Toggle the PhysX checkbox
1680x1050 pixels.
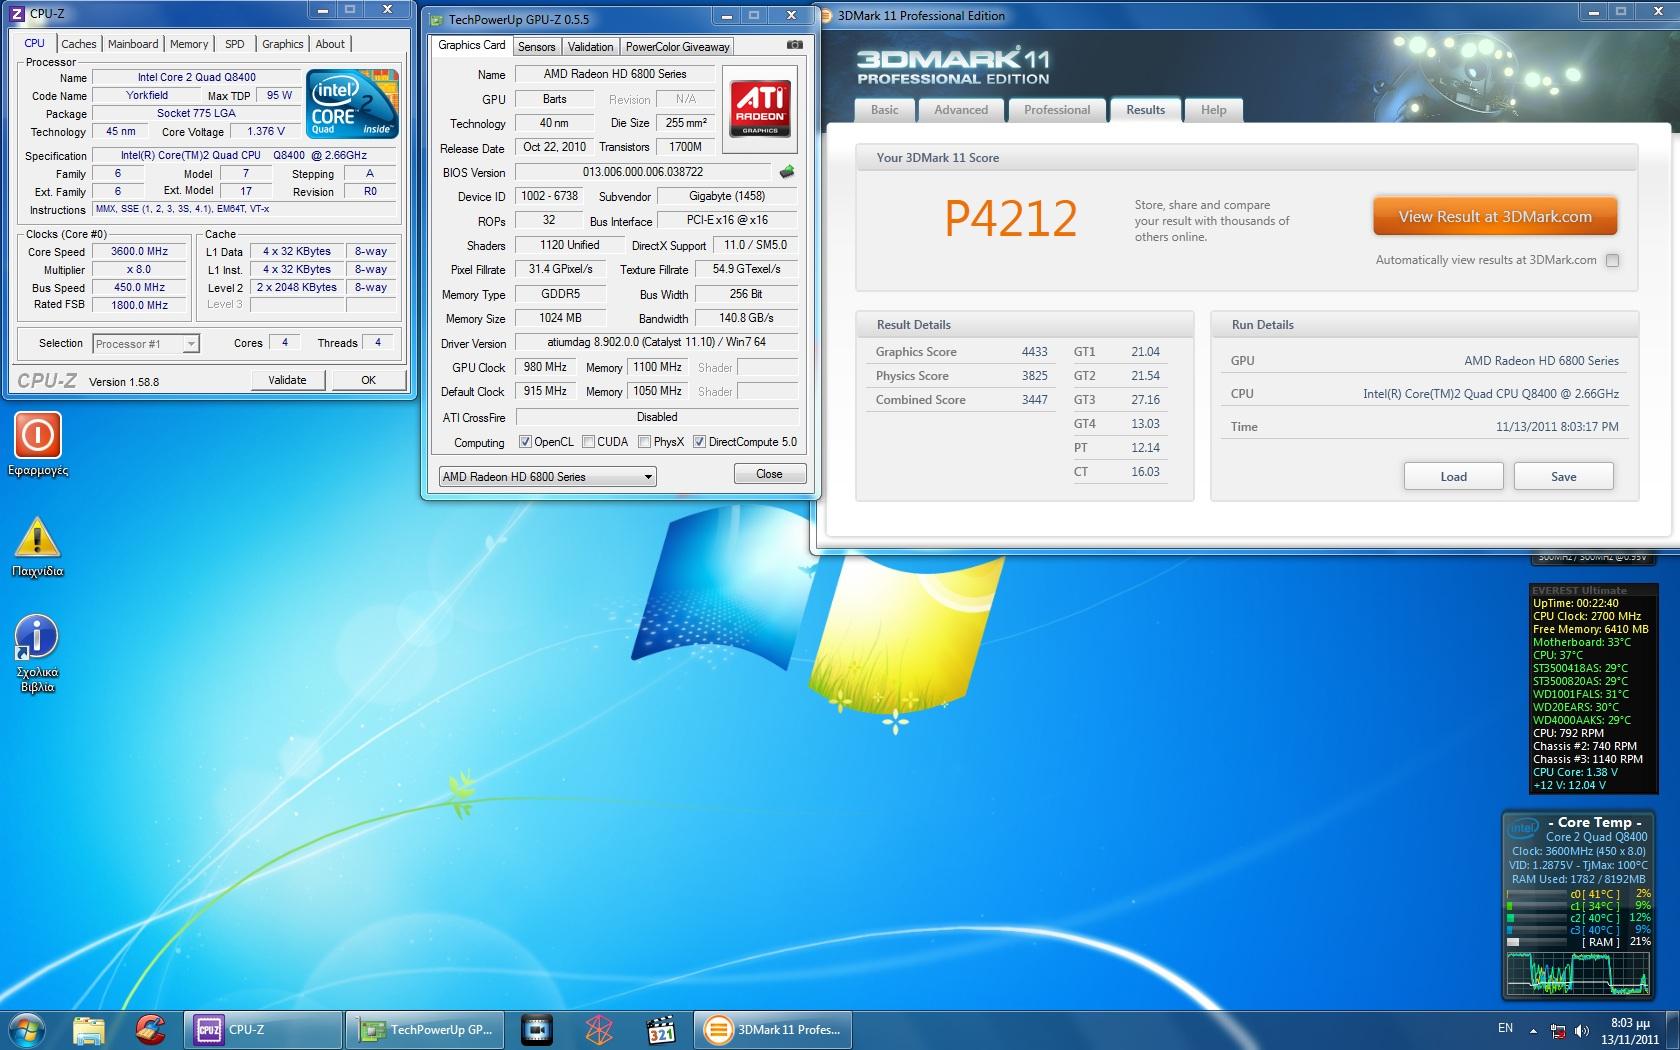pyautogui.click(x=644, y=442)
